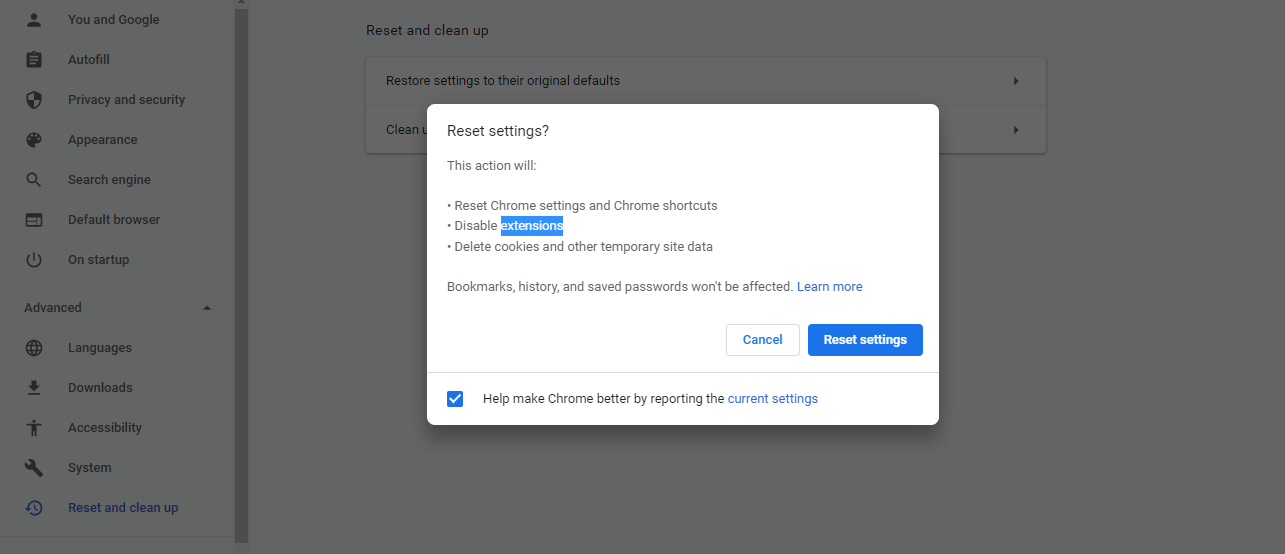The width and height of the screenshot is (1285, 554).
Task: Click the Default browser window icon
Action: [34, 220]
